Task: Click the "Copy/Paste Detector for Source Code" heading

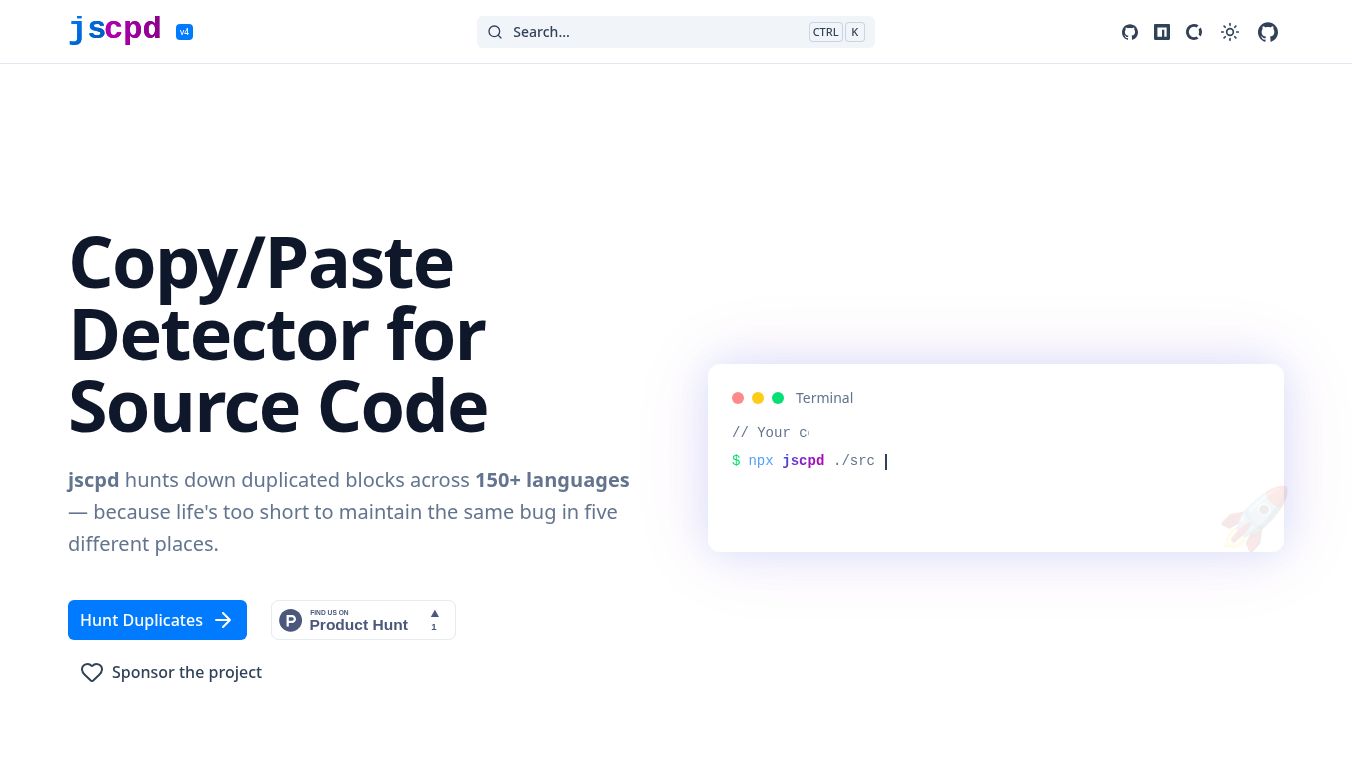Action: tap(278, 334)
